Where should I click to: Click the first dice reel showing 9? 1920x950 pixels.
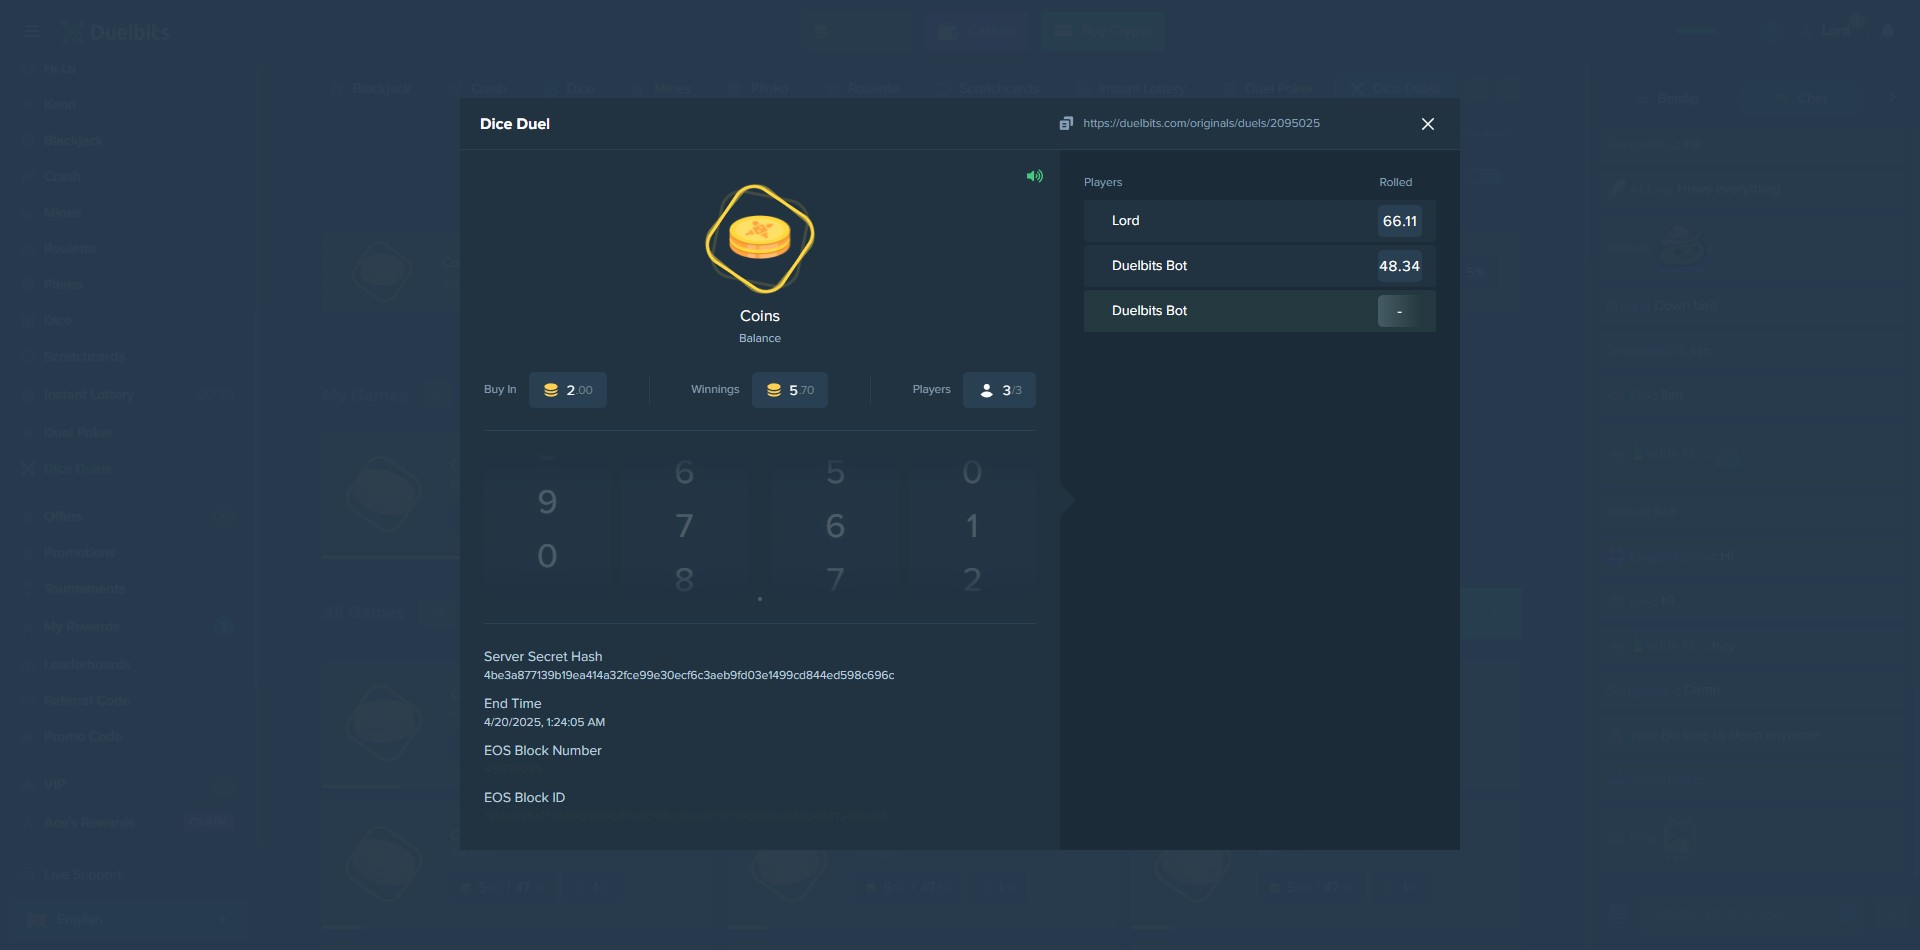[x=547, y=526]
